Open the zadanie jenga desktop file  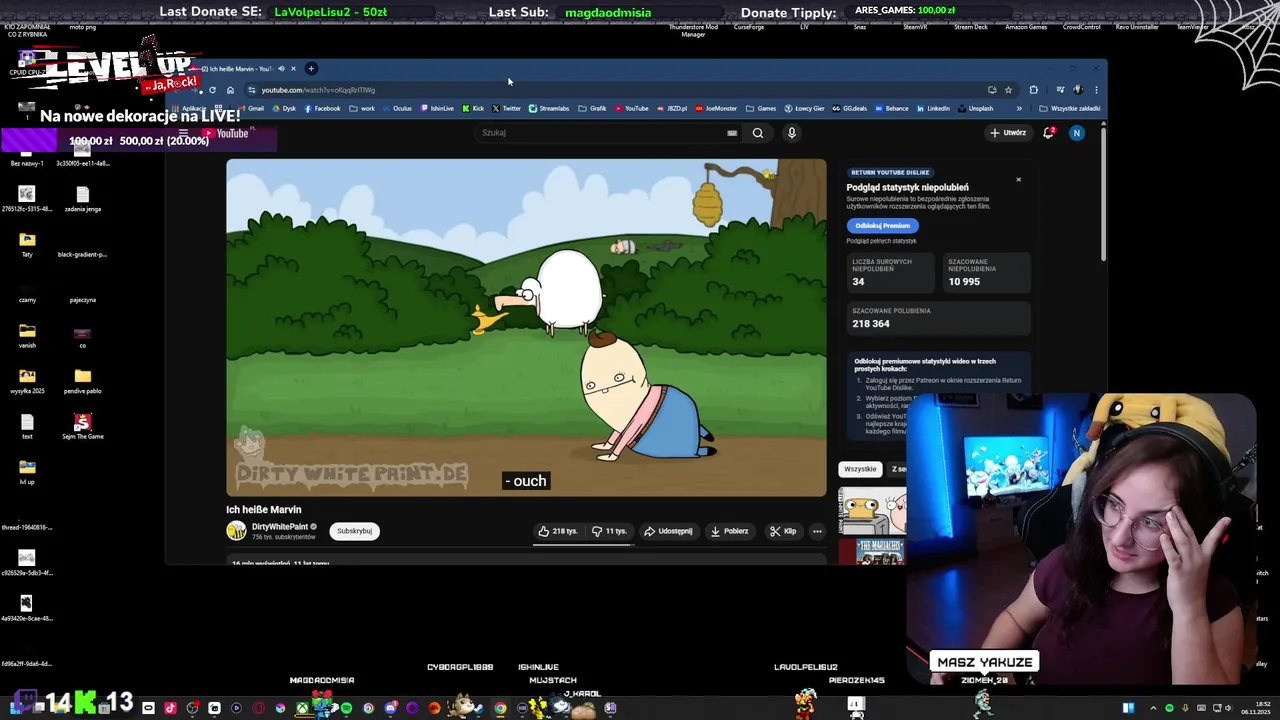pos(82,198)
